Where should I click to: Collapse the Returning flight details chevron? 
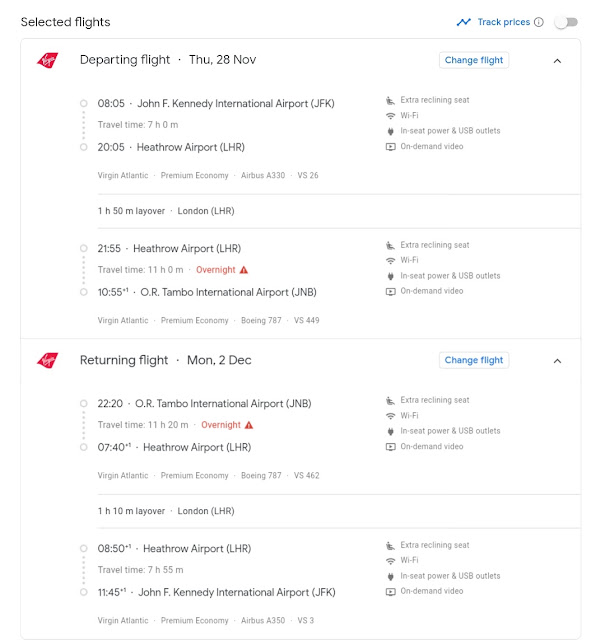557,361
